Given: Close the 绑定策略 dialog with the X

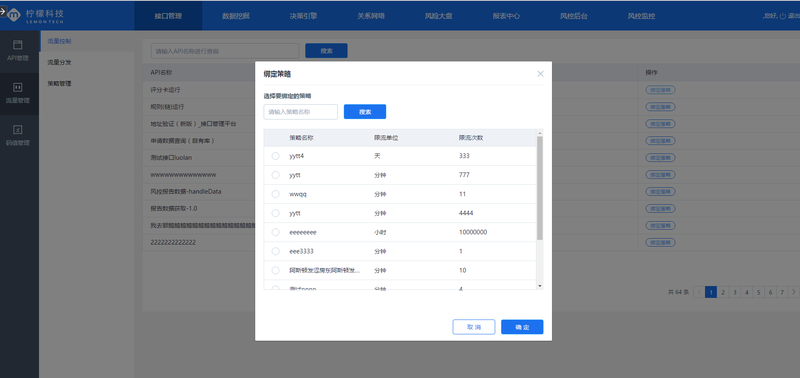Looking at the screenshot, I should point(540,73).
